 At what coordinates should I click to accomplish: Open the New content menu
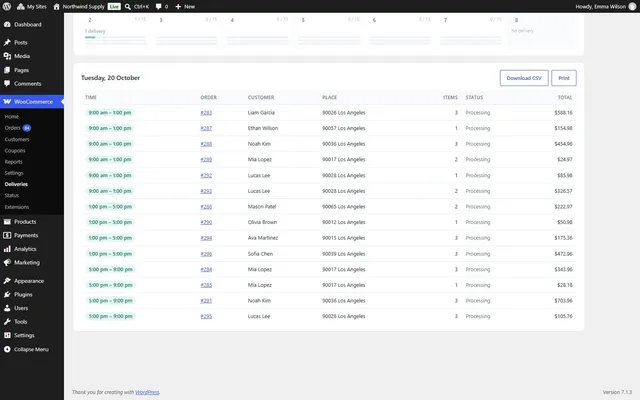pyautogui.click(x=184, y=7)
